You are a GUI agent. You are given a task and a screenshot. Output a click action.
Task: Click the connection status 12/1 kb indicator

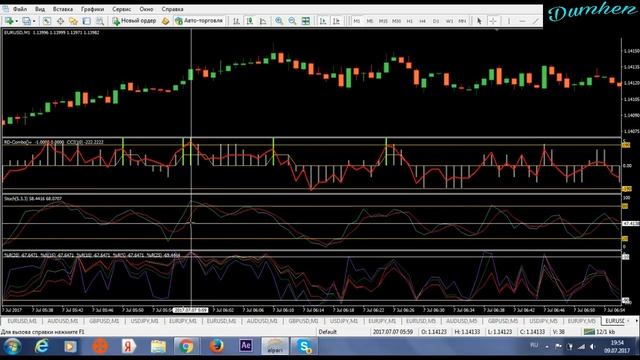coord(600,332)
